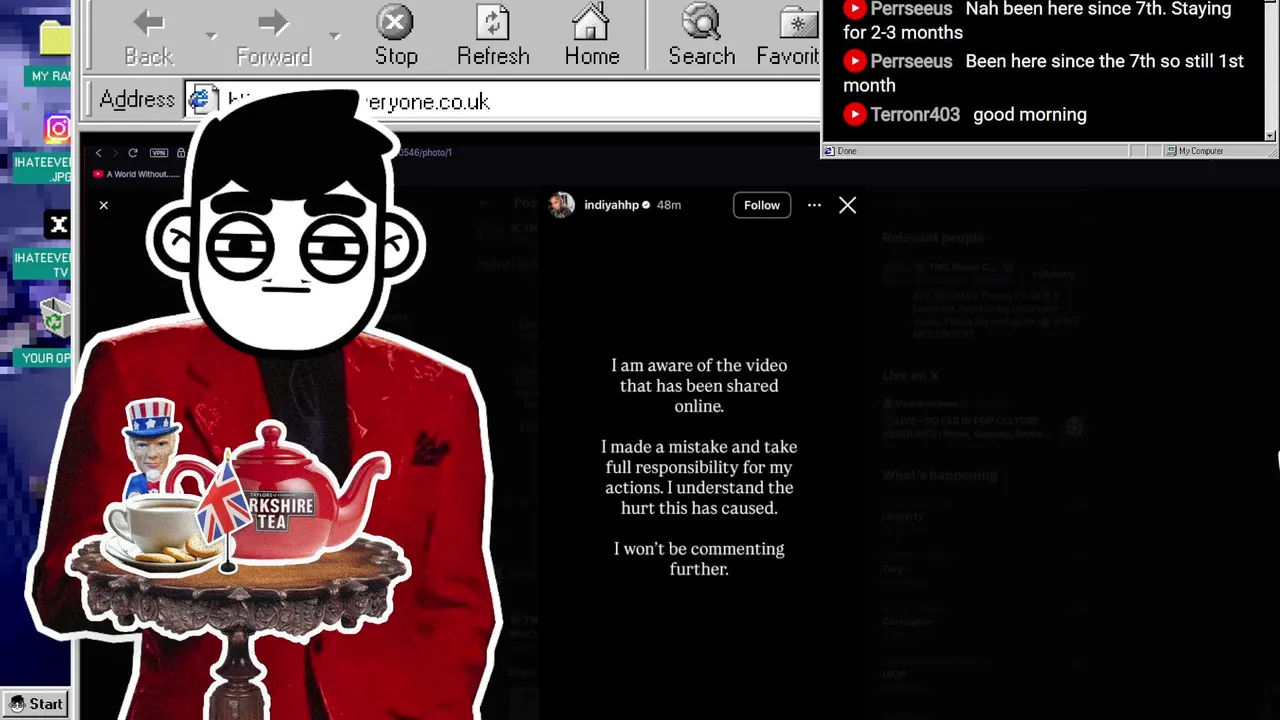The height and width of the screenshot is (720, 1280).
Task: Open the X logo desktop icon
Action: 58,225
